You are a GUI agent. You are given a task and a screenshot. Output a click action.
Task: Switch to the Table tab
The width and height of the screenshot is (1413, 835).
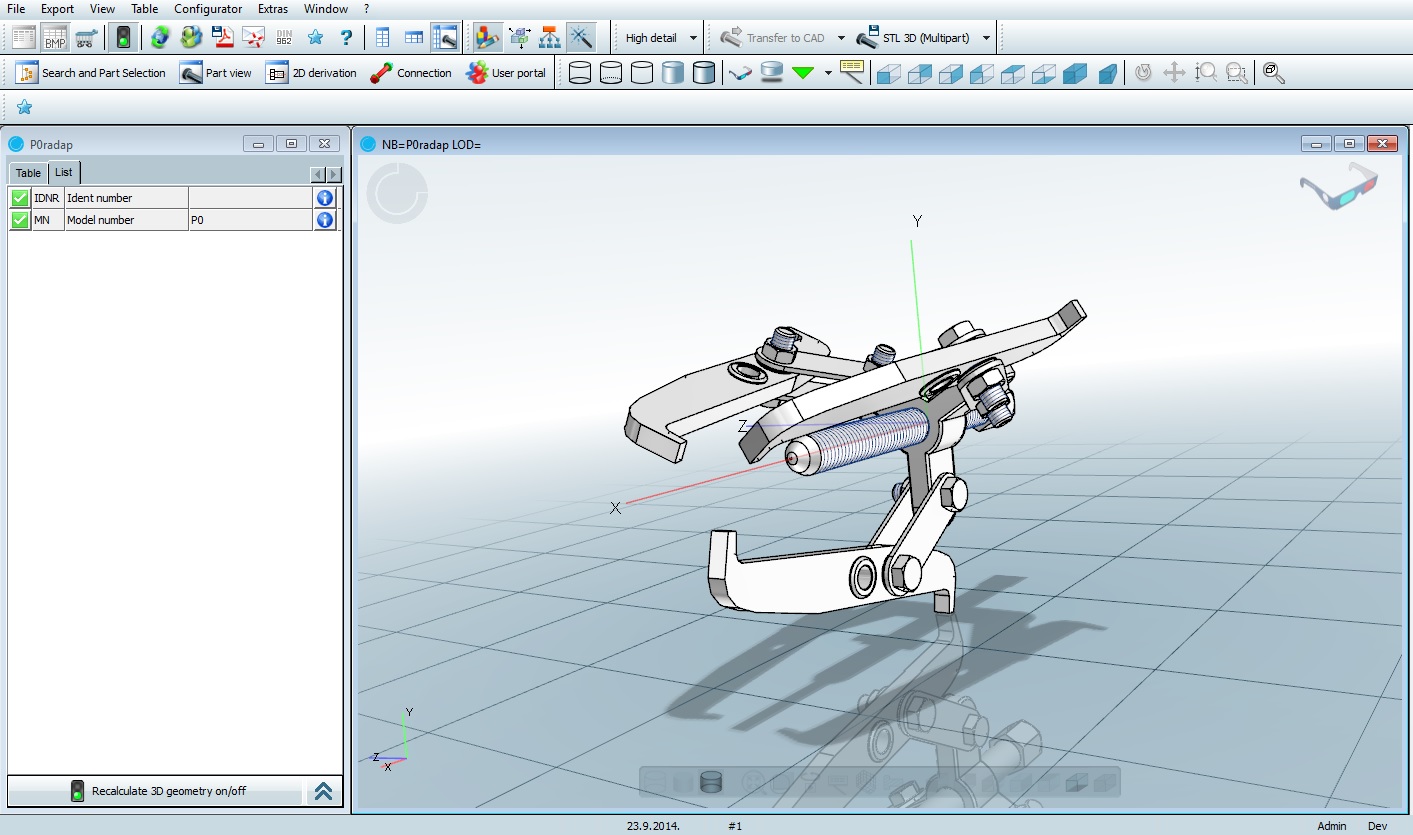pyautogui.click(x=28, y=173)
